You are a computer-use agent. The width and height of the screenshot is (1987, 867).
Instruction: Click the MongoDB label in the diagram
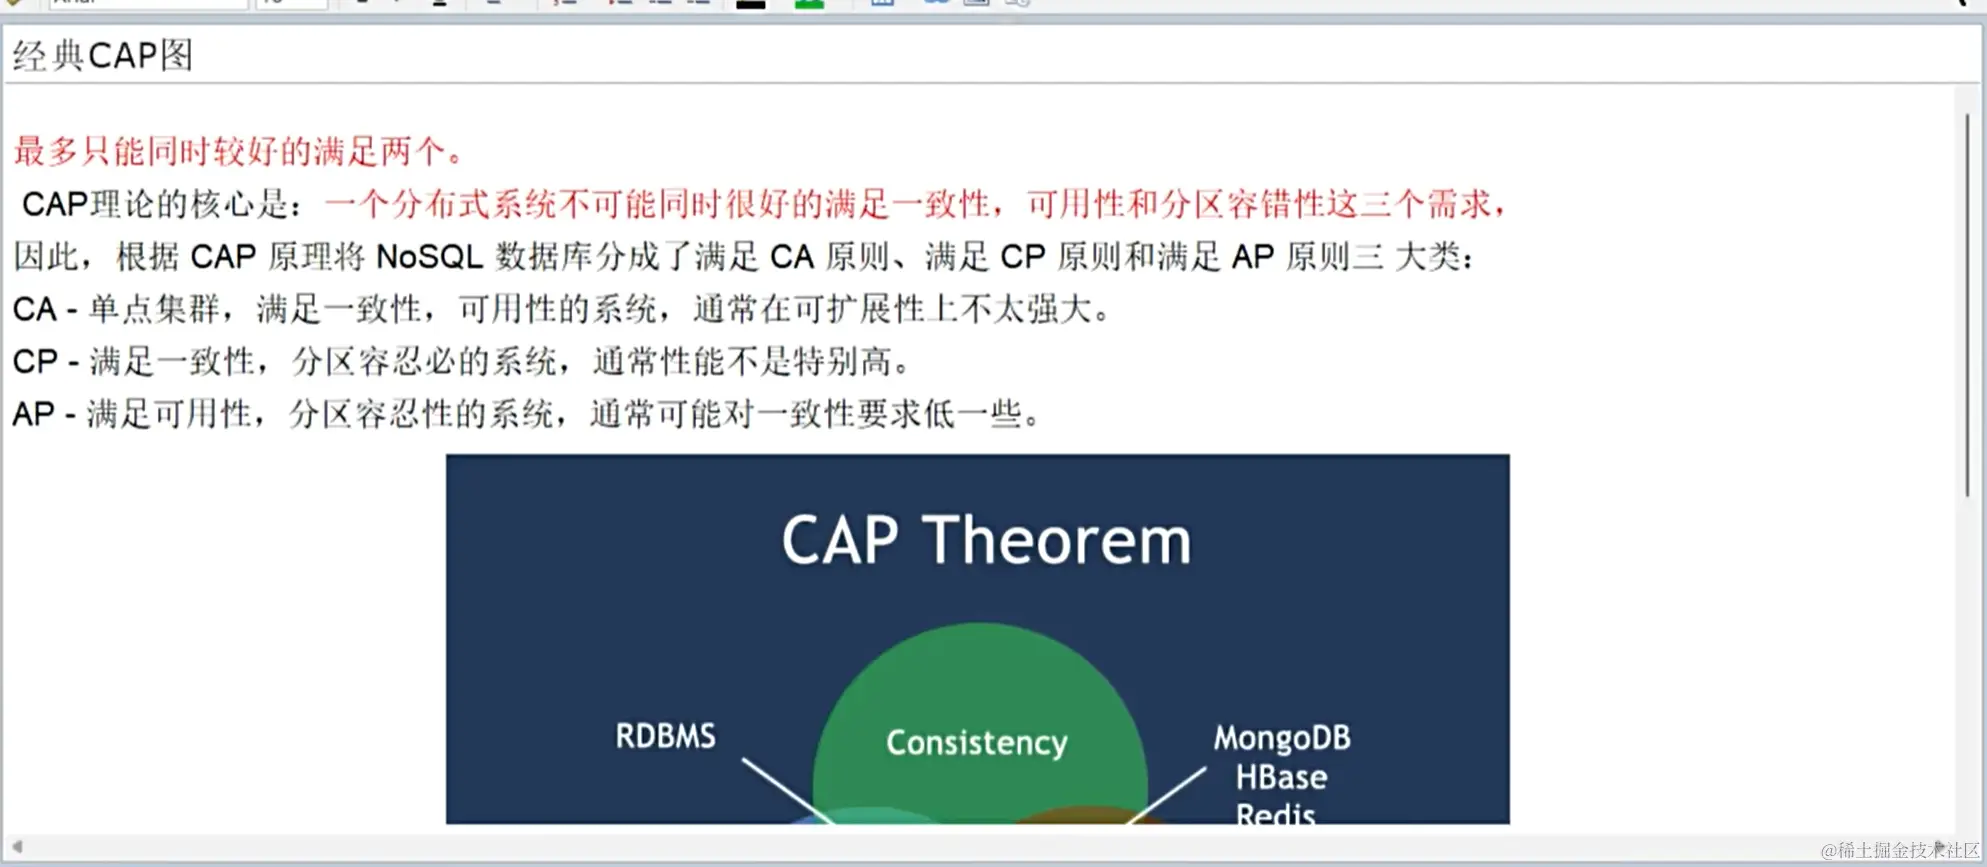(1282, 739)
